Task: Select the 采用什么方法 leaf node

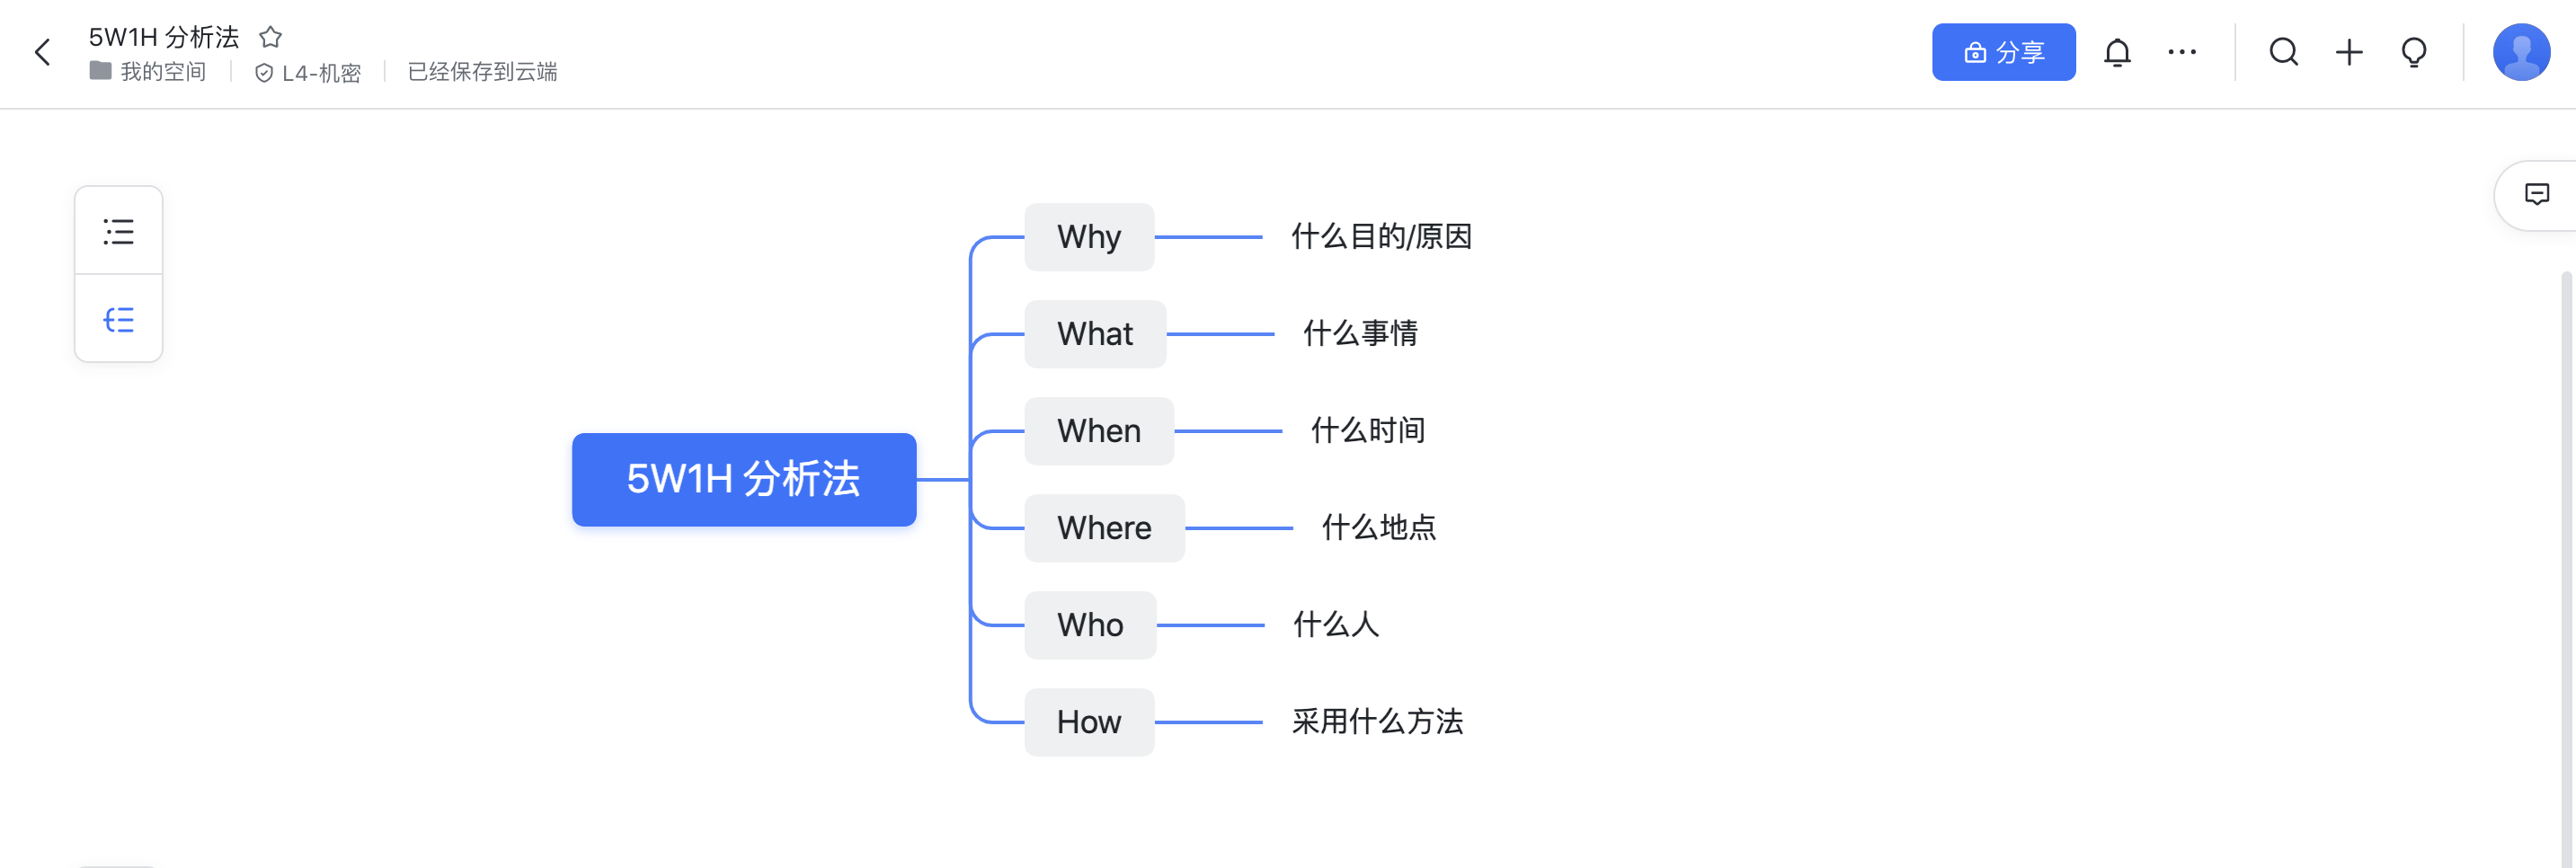Action: (x=1377, y=722)
